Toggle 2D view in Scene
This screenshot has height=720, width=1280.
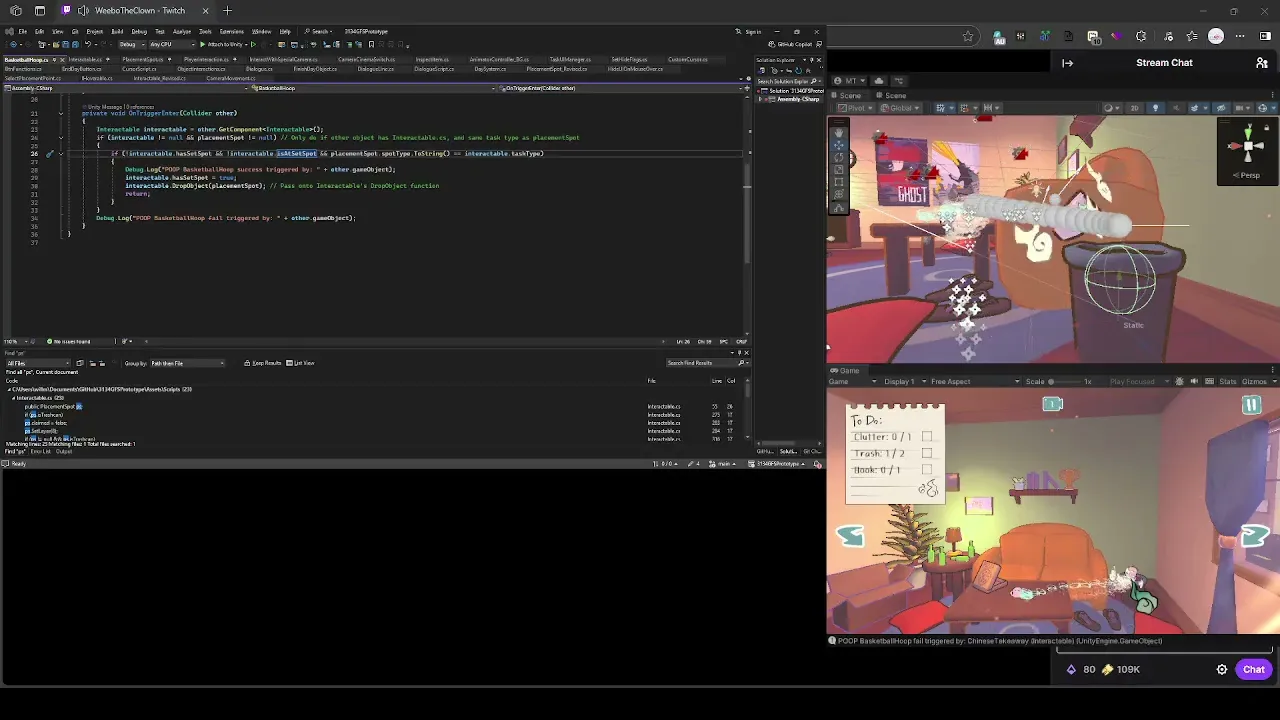(x=1134, y=108)
